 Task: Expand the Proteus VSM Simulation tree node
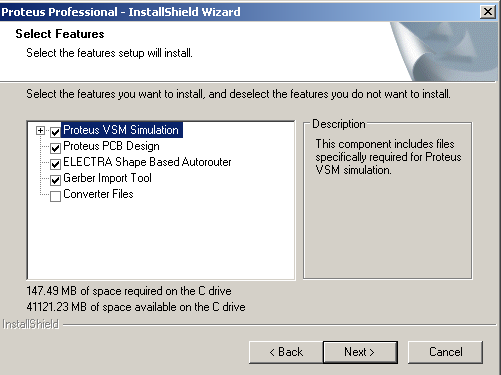pyautogui.click(x=40, y=130)
